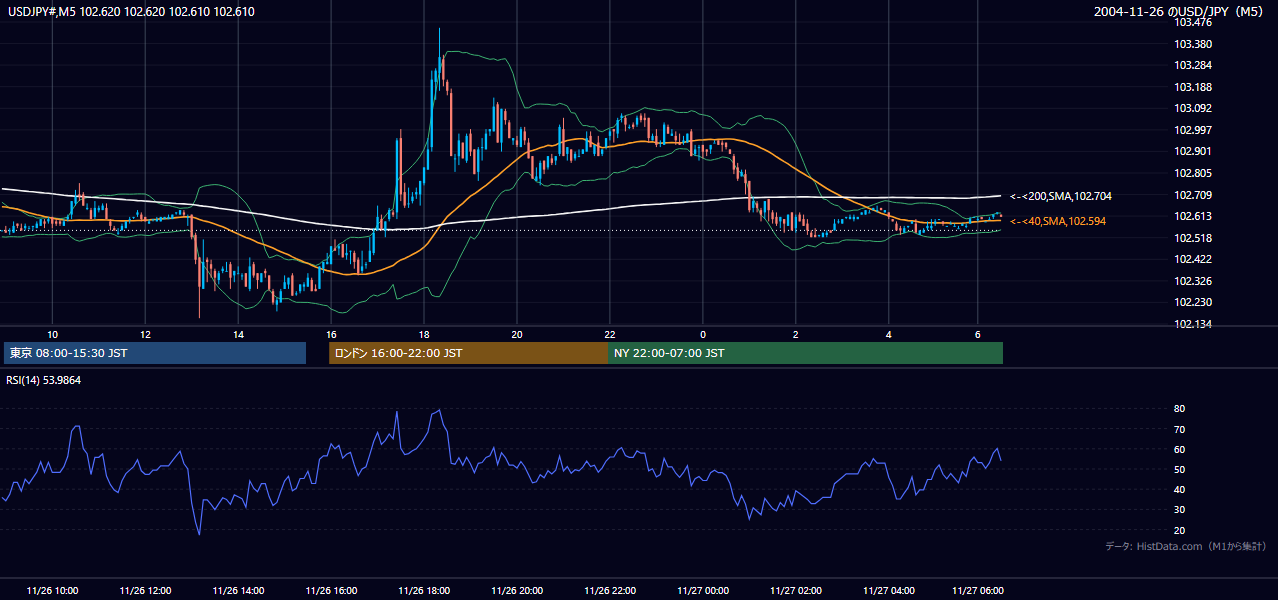1278x600 pixels.
Task: Click the 11/26 20:00 date label
Action: [517, 590]
